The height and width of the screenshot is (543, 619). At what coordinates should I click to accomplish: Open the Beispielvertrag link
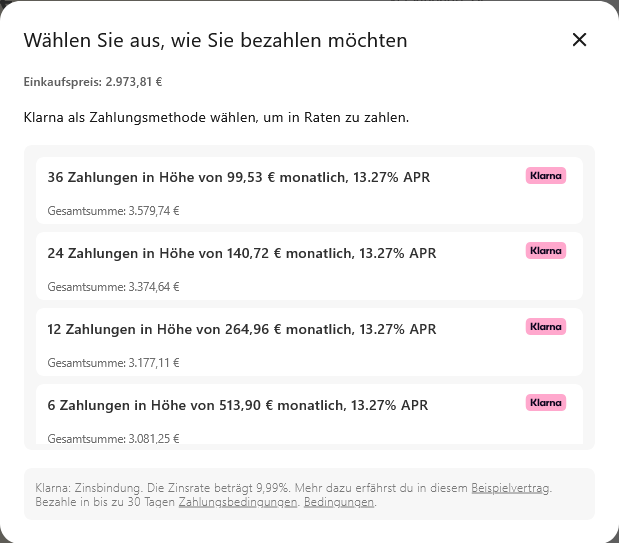[510, 488]
